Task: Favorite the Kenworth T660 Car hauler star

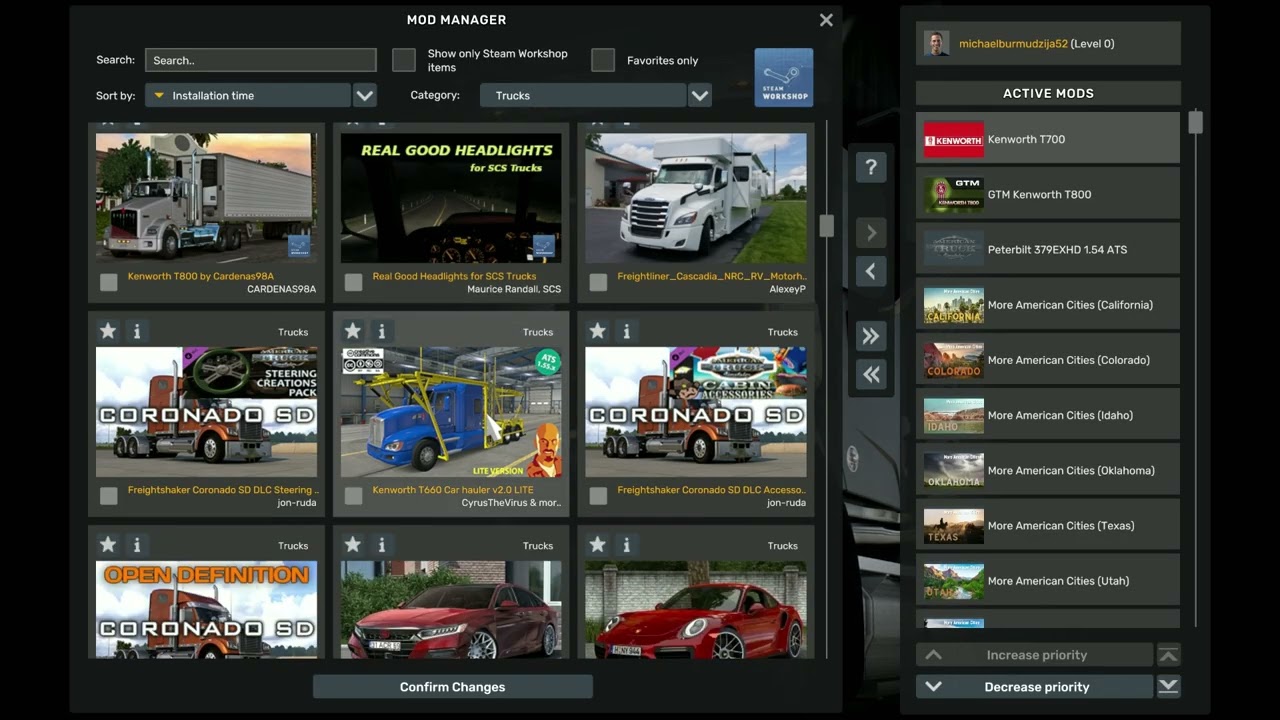Action: click(353, 331)
